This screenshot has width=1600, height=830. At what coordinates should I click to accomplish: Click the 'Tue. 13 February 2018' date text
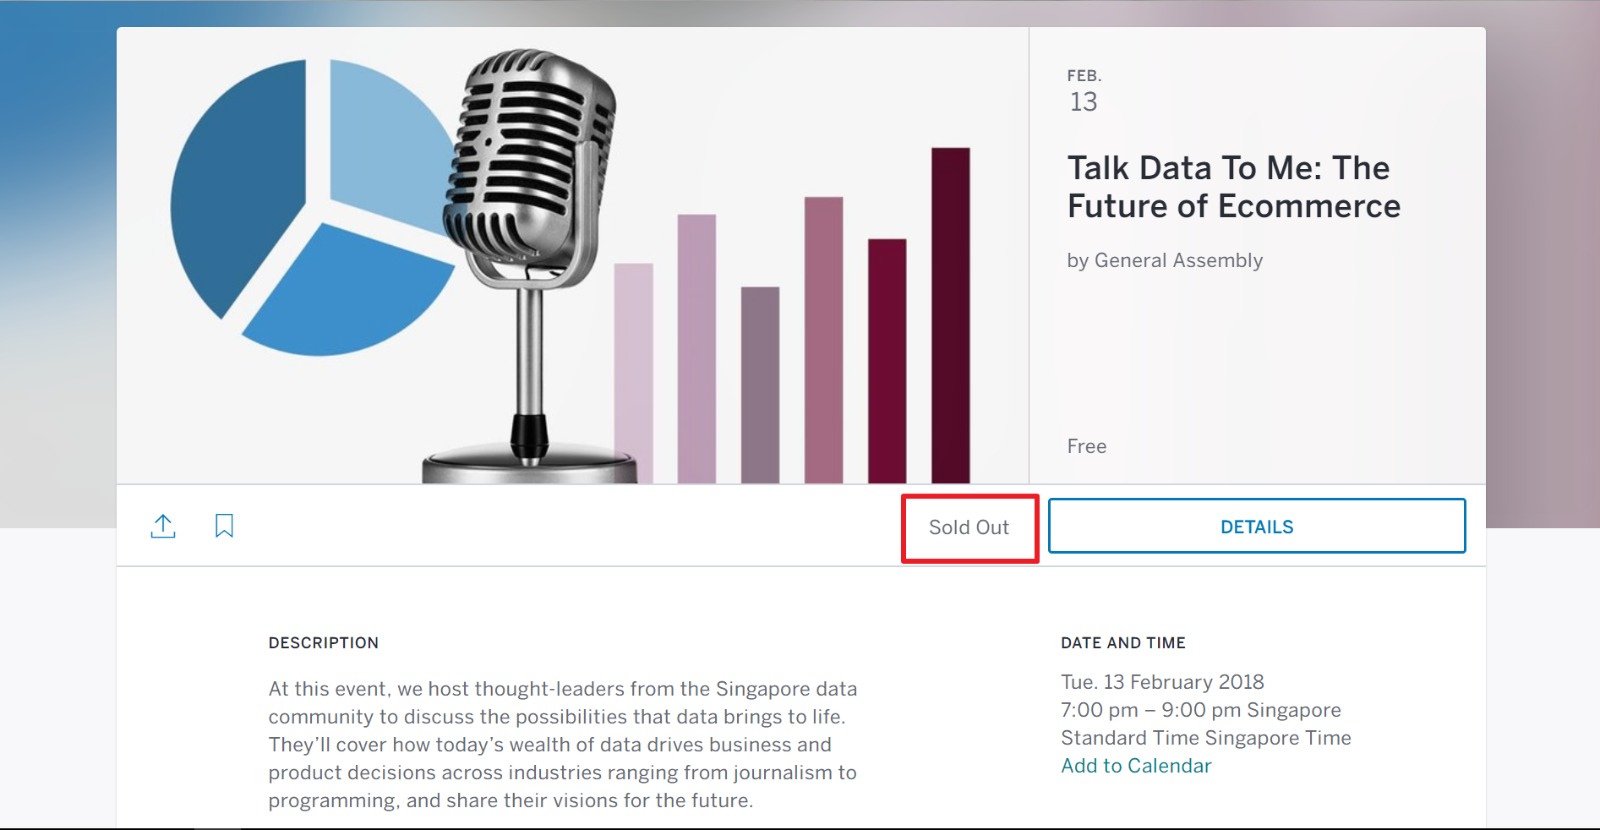click(x=1162, y=682)
